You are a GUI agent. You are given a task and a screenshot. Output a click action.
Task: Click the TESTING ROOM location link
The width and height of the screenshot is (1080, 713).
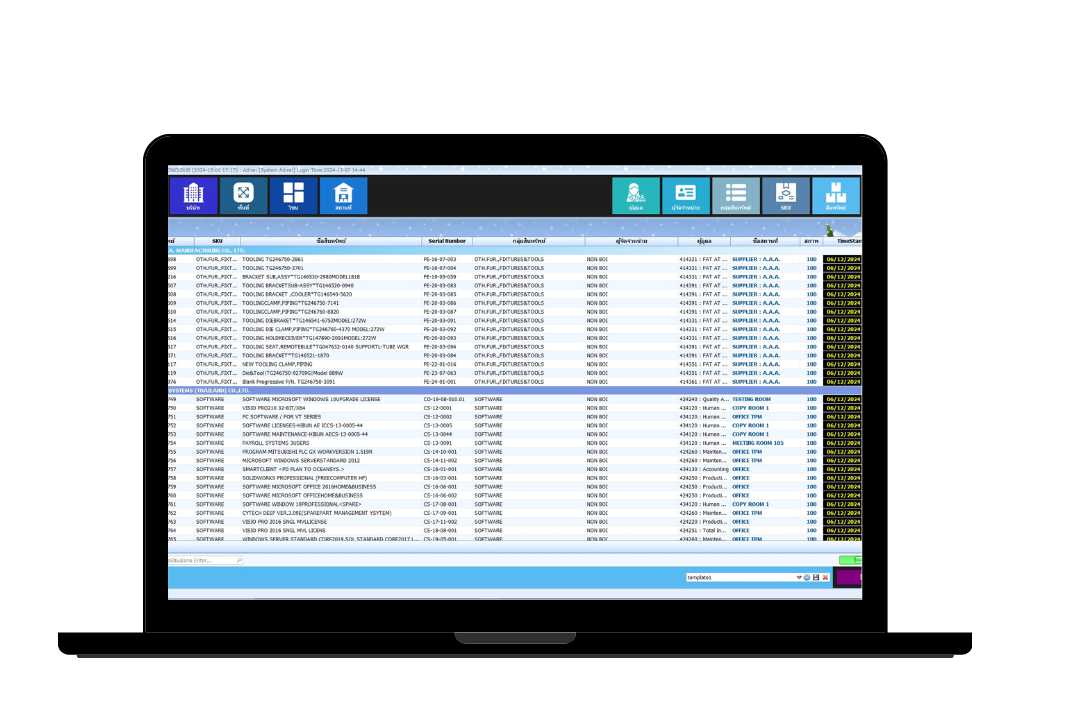click(751, 399)
